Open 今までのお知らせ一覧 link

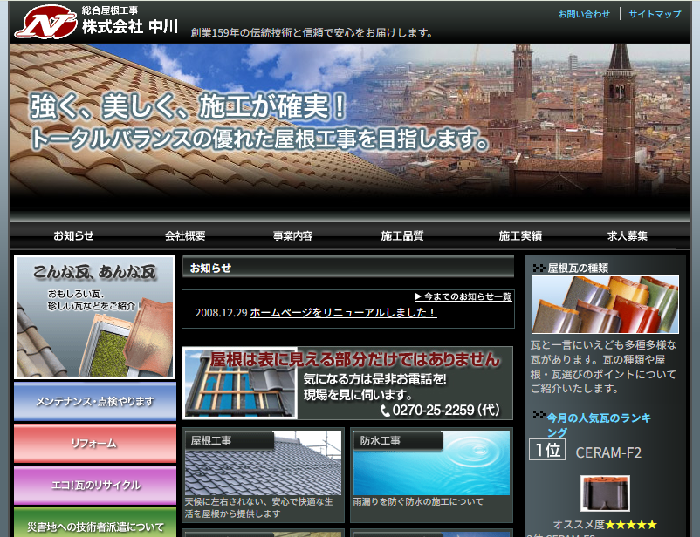(463, 296)
